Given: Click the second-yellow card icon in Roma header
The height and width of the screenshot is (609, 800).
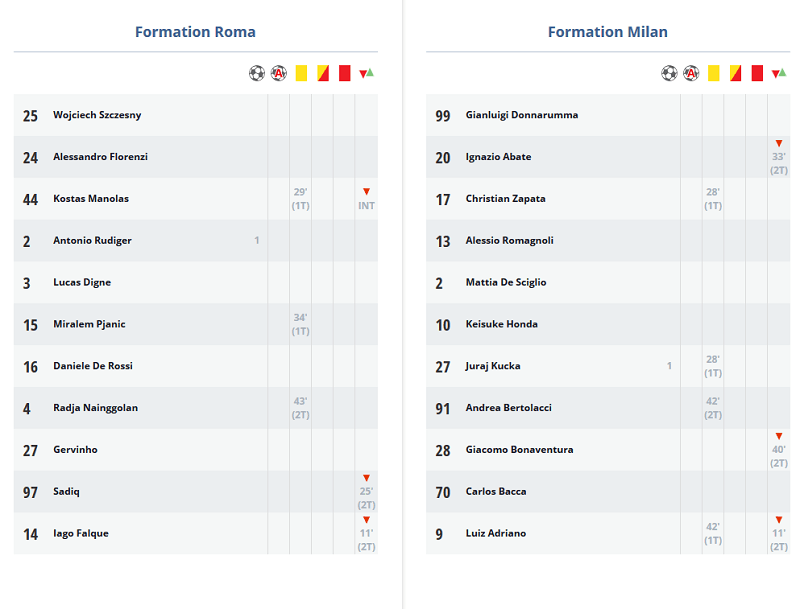Looking at the screenshot, I should click(323, 73).
